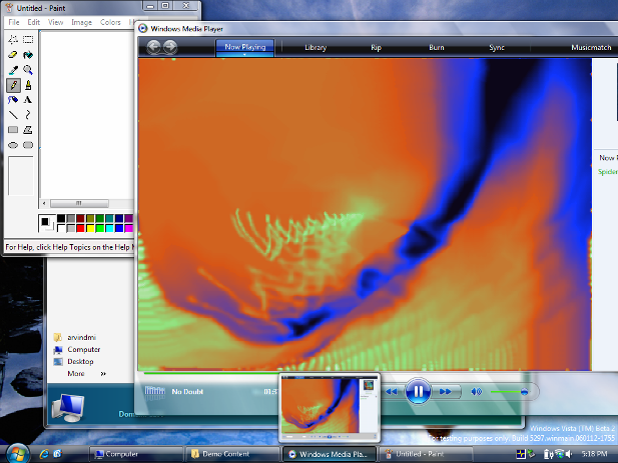The image size is (618, 463).
Task: Open Paint's Edit menu
Action: 34,22
